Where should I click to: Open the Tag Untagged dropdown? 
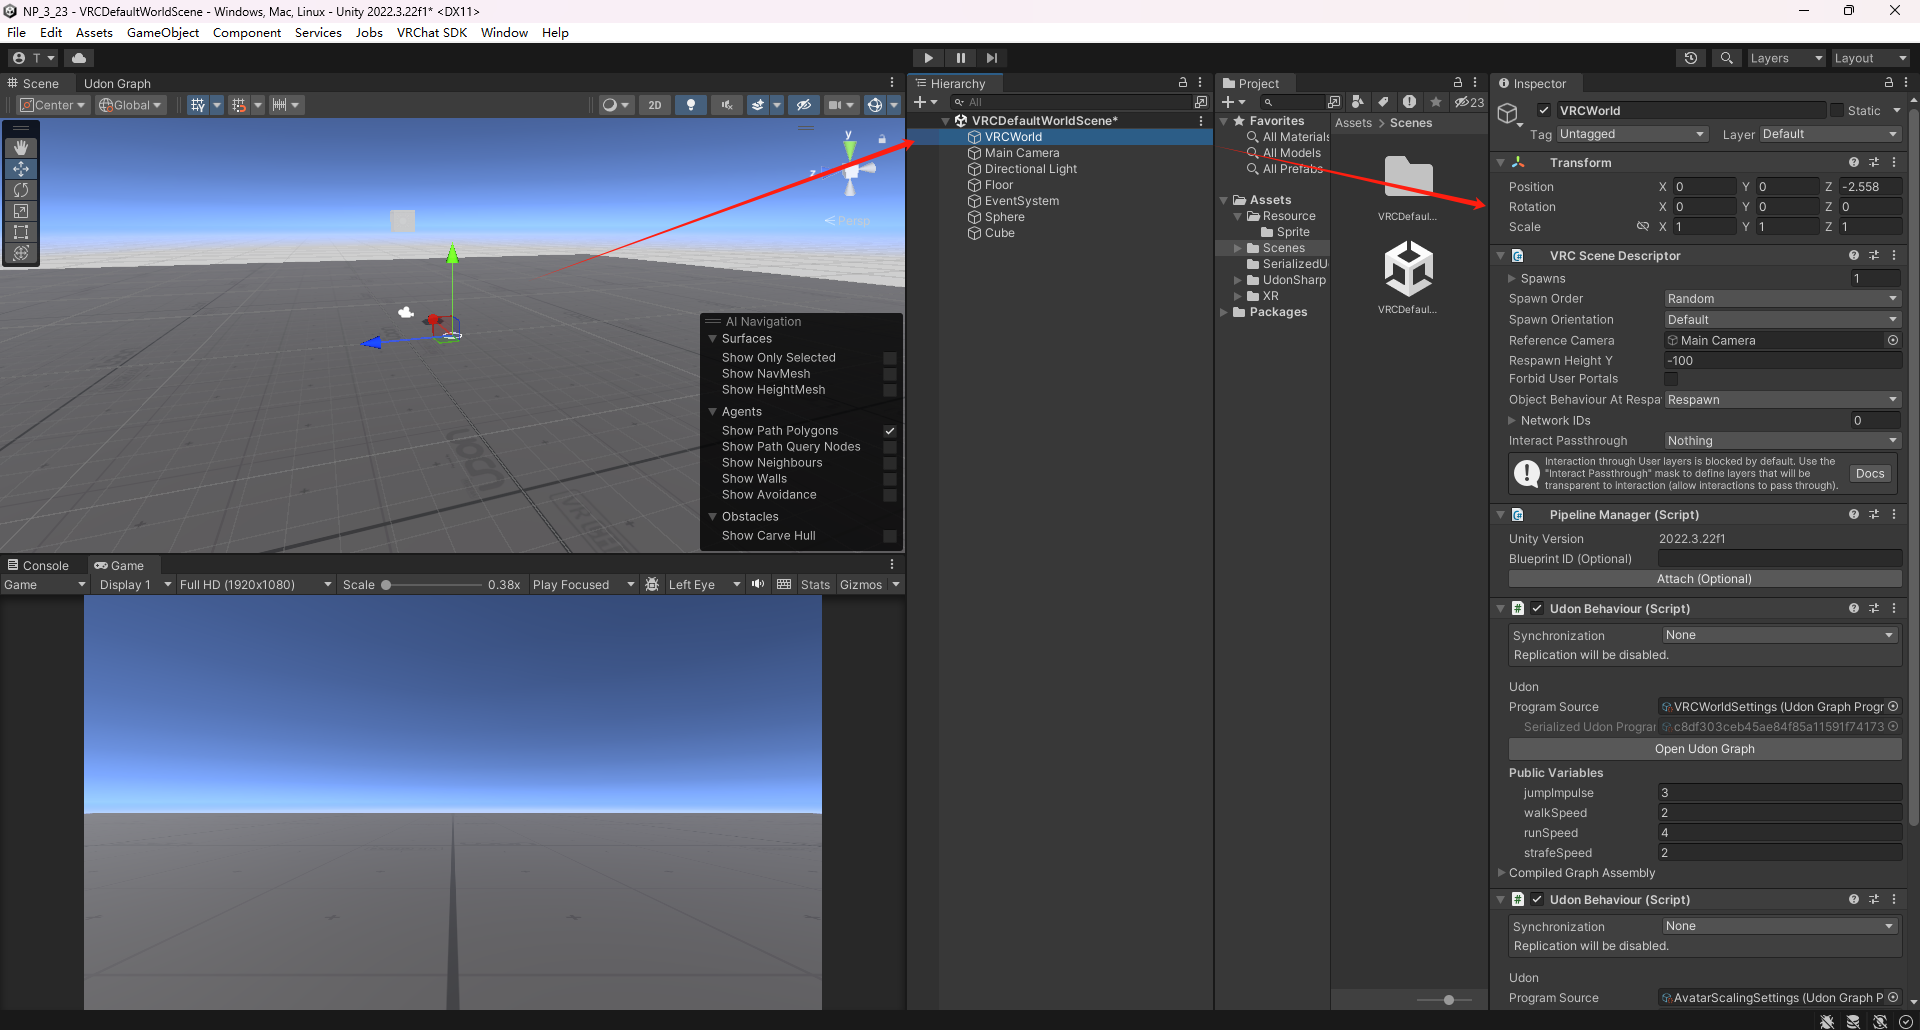(1632, 134)
